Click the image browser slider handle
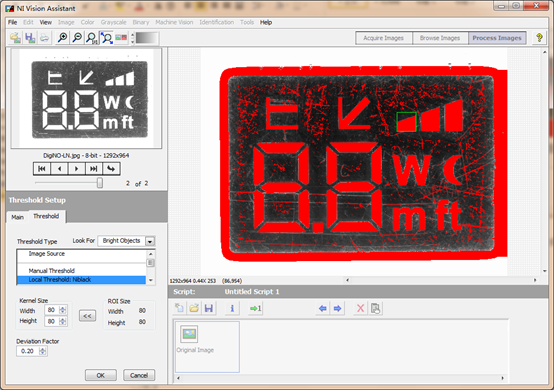 [x=100, y=183]
